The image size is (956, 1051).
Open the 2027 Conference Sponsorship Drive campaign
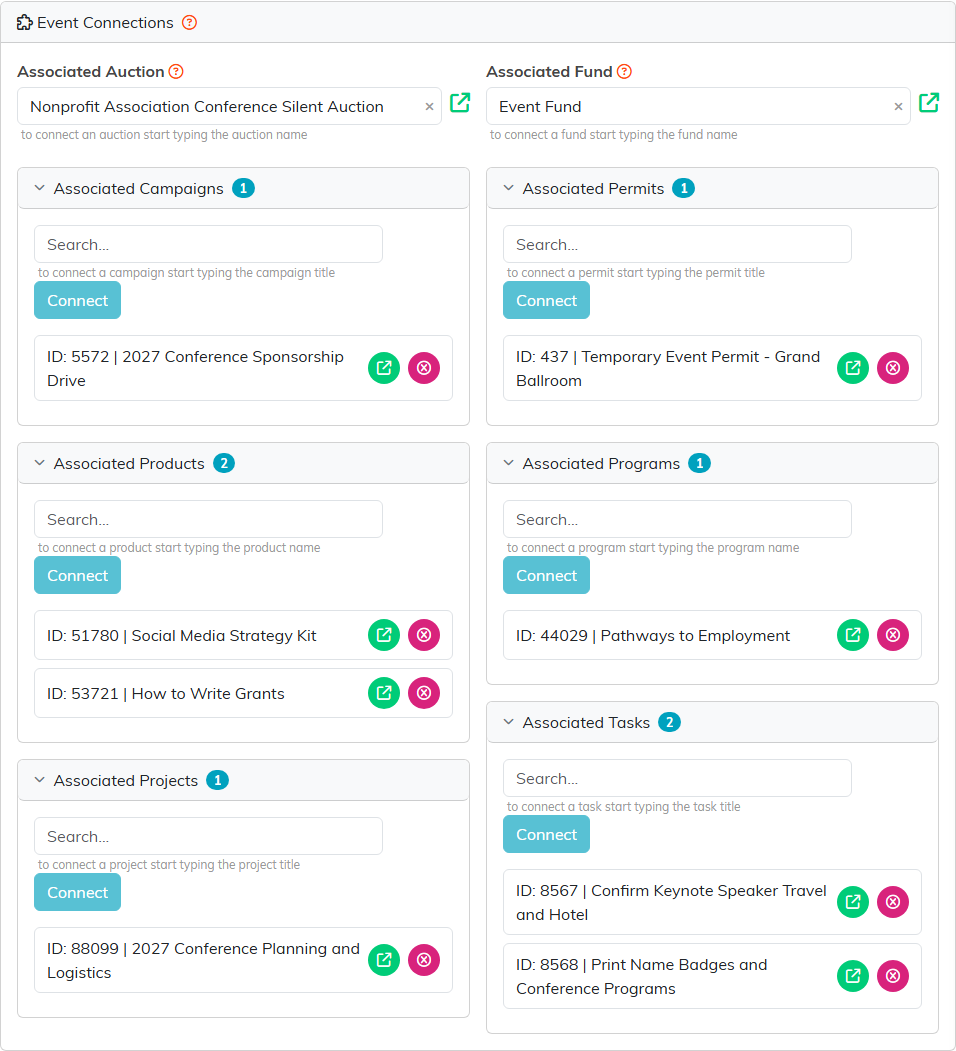point(384,368)
